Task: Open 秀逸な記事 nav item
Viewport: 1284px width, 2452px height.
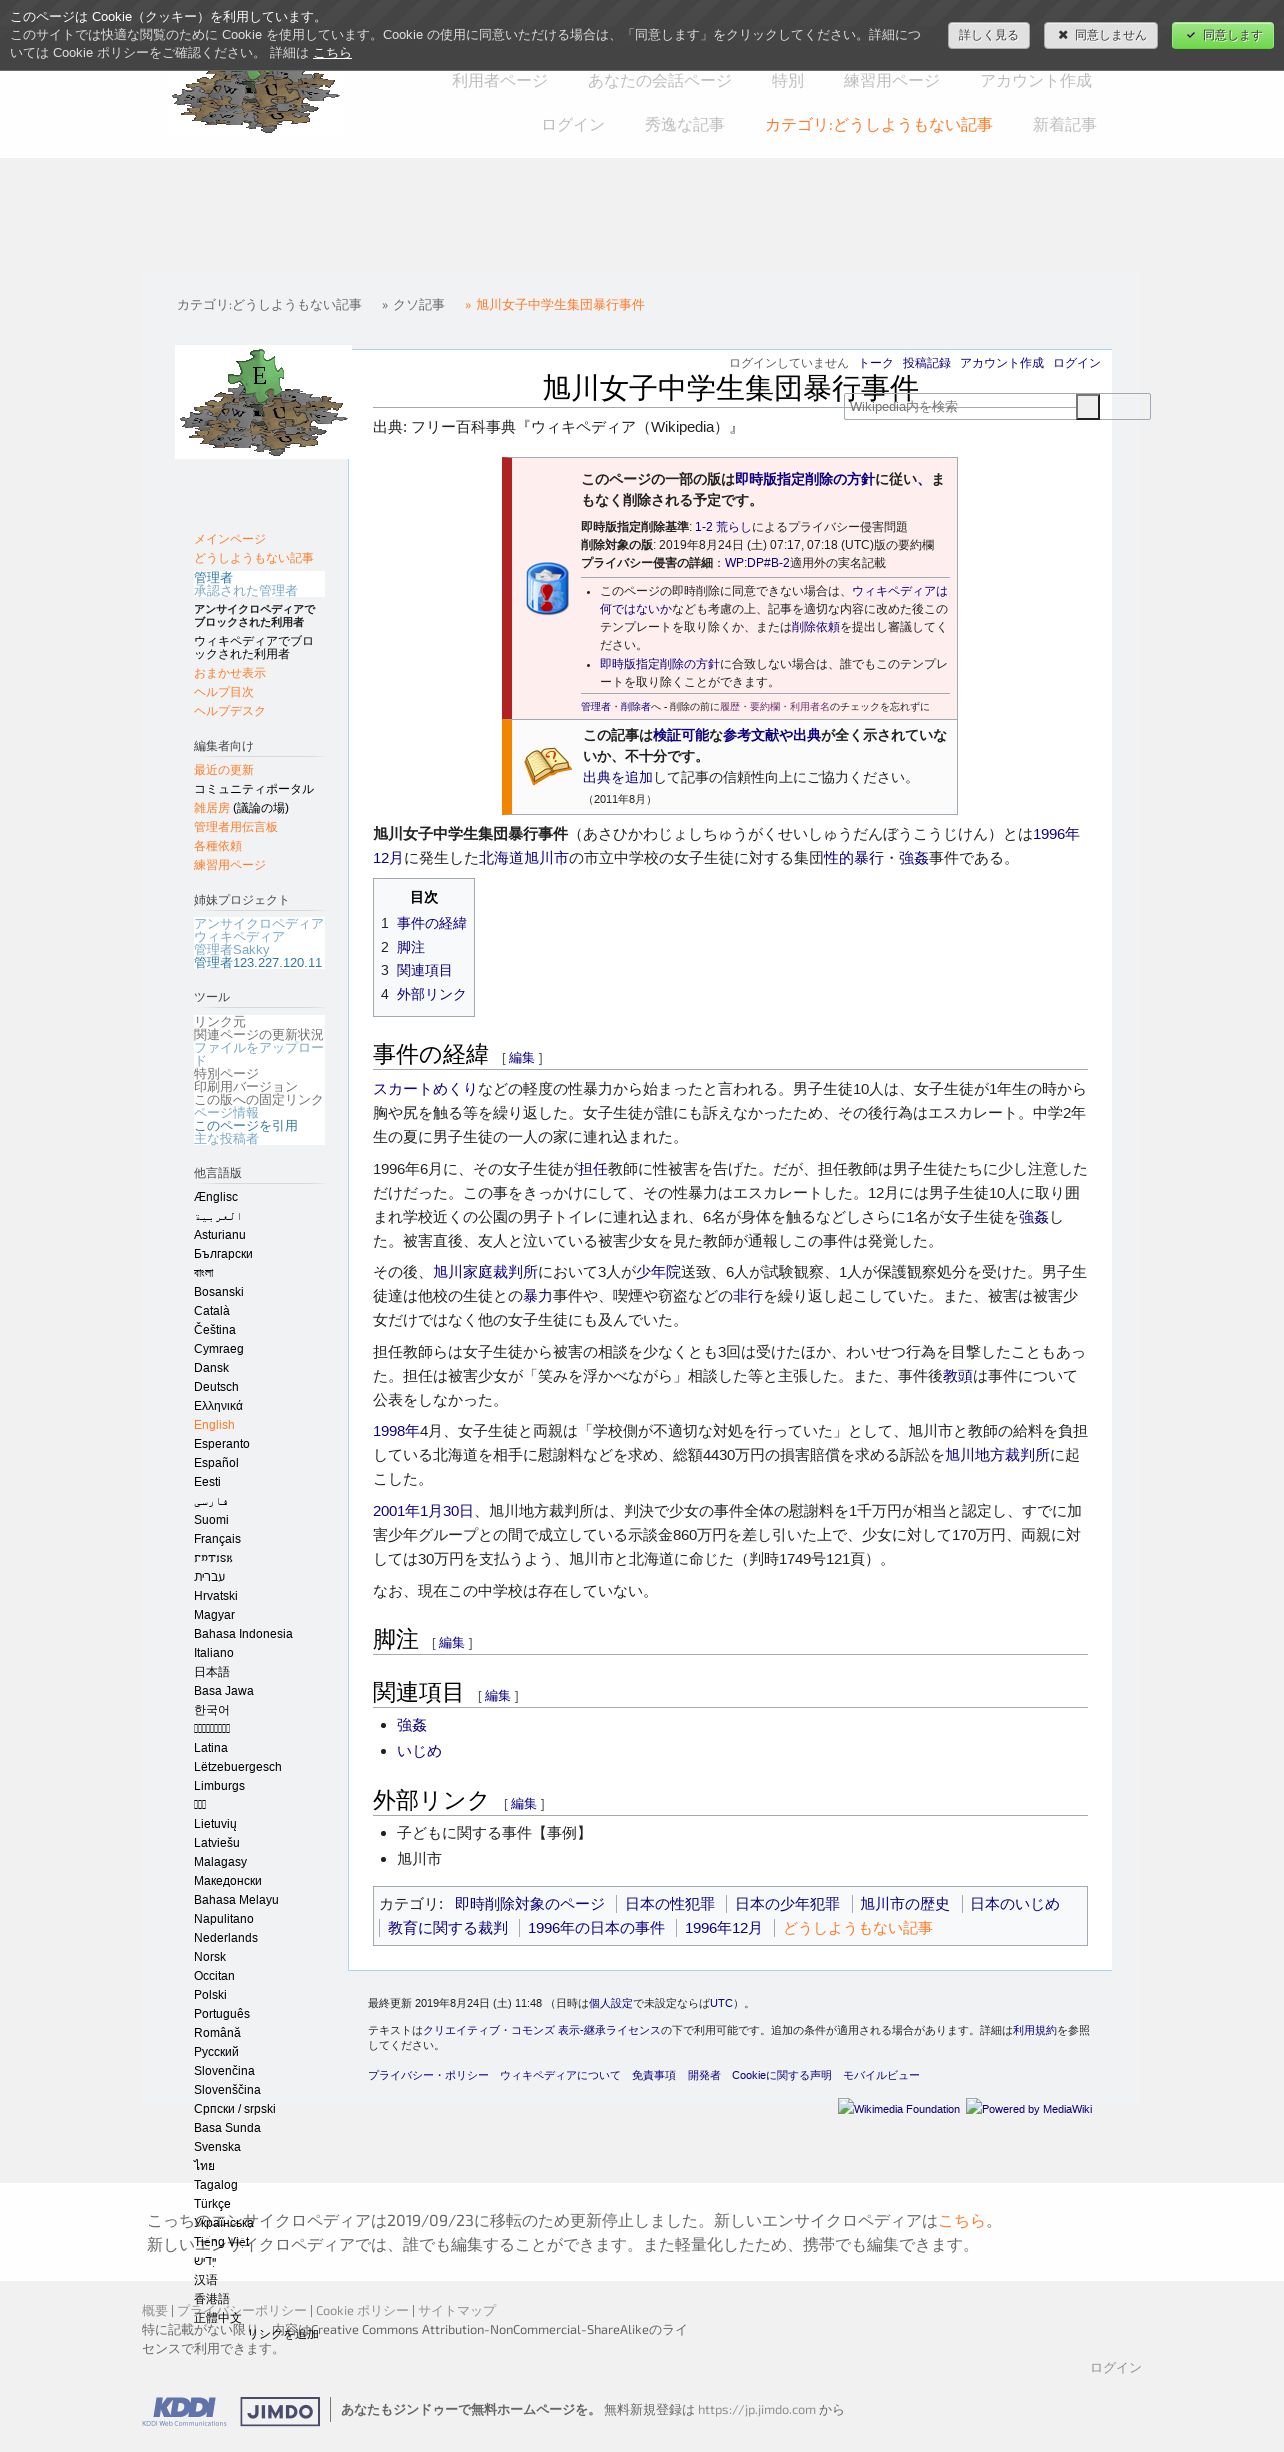Action: (685, 125)
